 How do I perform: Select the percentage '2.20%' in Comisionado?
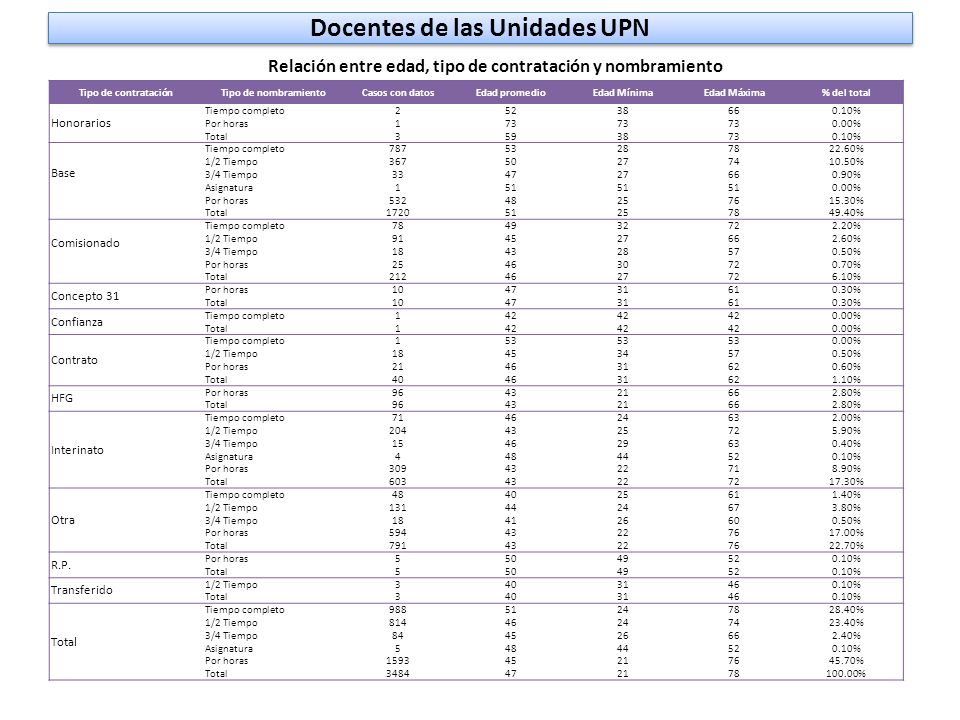click(x=846, y=226)
